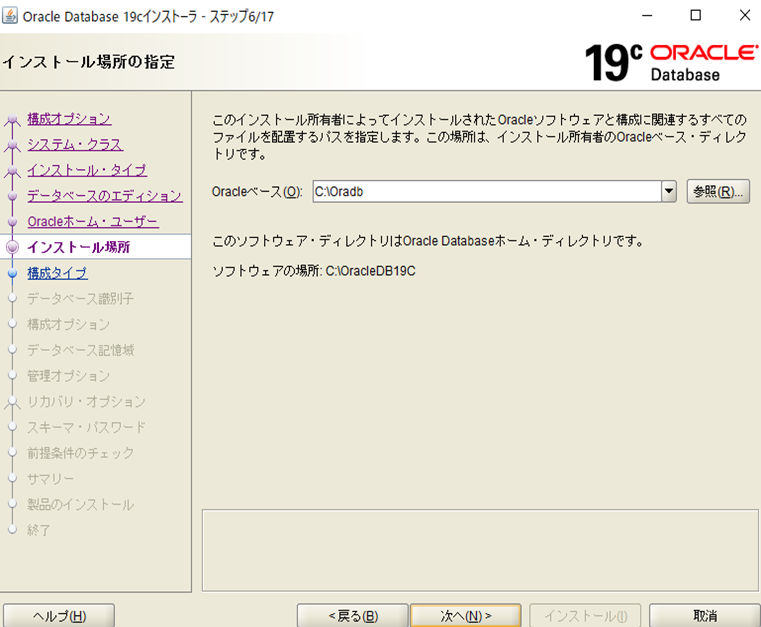761x627 pixels.
Task: Open the 構成オプション step link
Action: (69, 119)
